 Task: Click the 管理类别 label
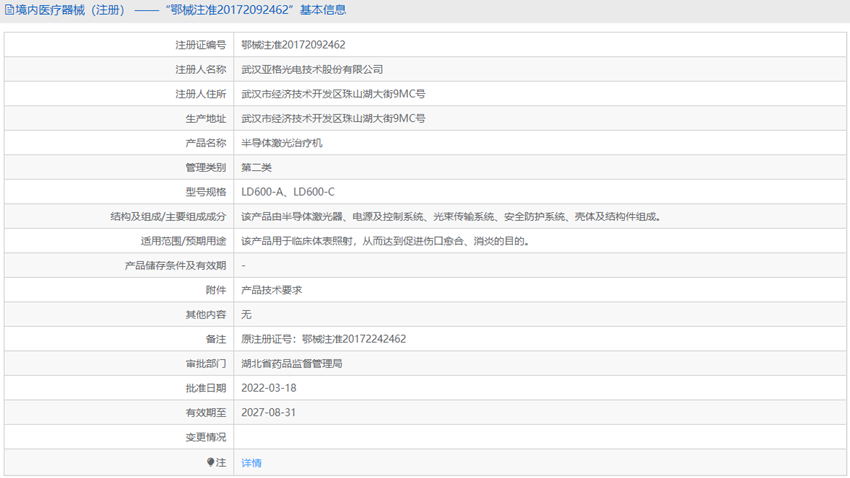tap(205, 167)
